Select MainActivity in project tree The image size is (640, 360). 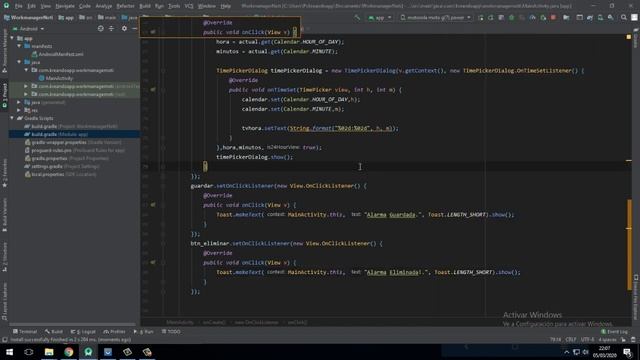pyautogui.click(x=56, y=78)
